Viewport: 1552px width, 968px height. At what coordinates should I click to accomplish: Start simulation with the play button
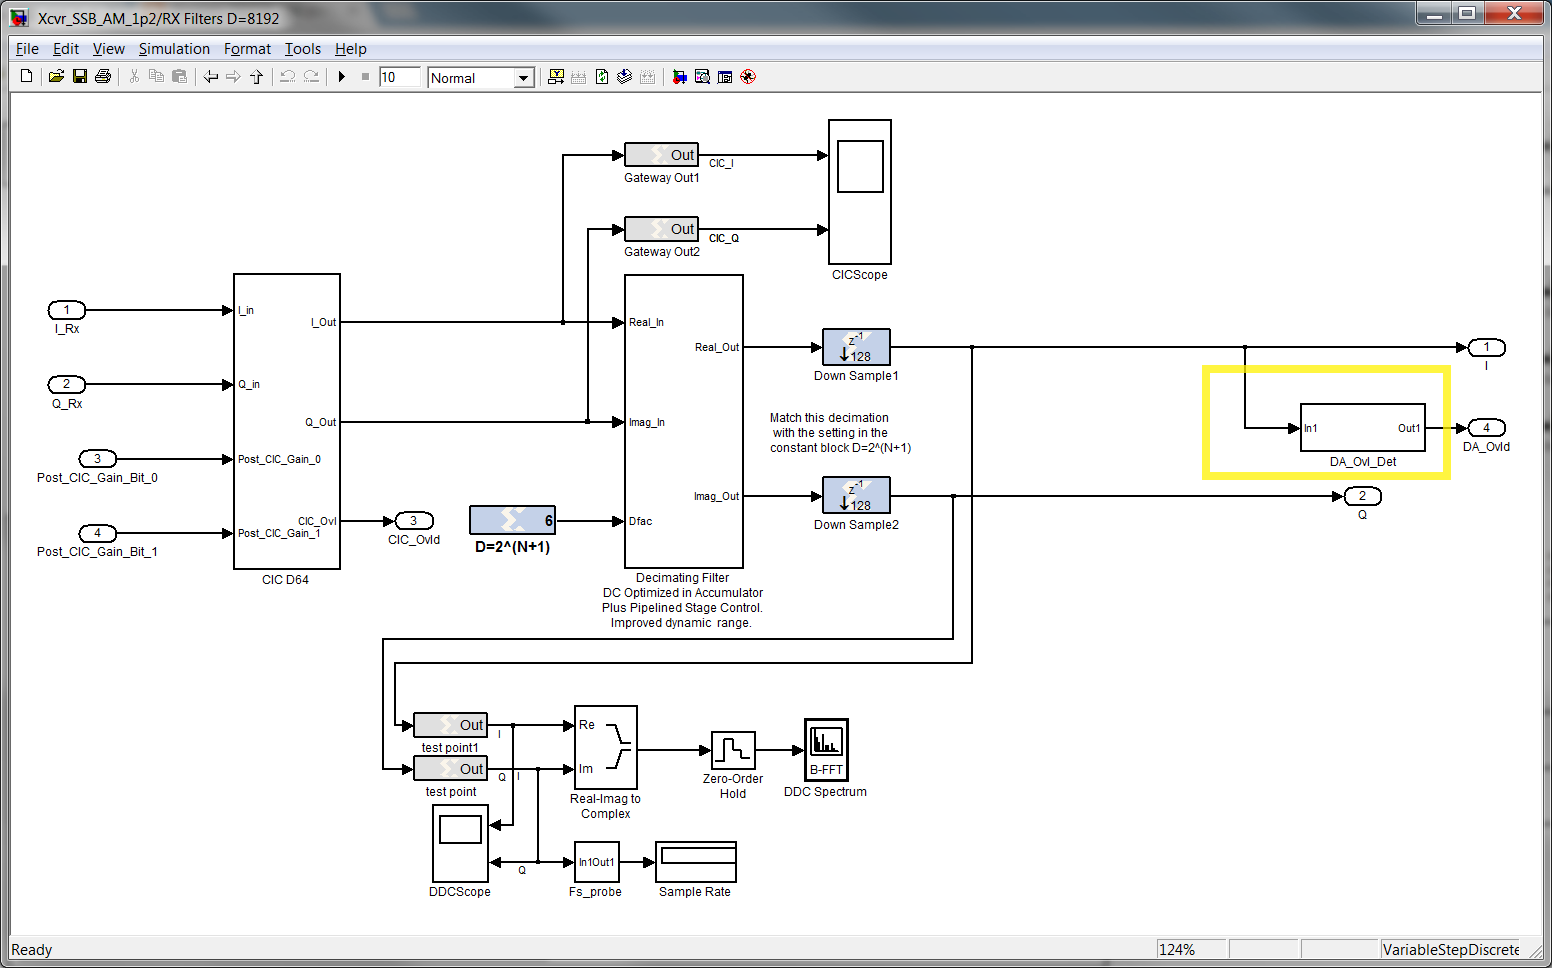point(342,77)
